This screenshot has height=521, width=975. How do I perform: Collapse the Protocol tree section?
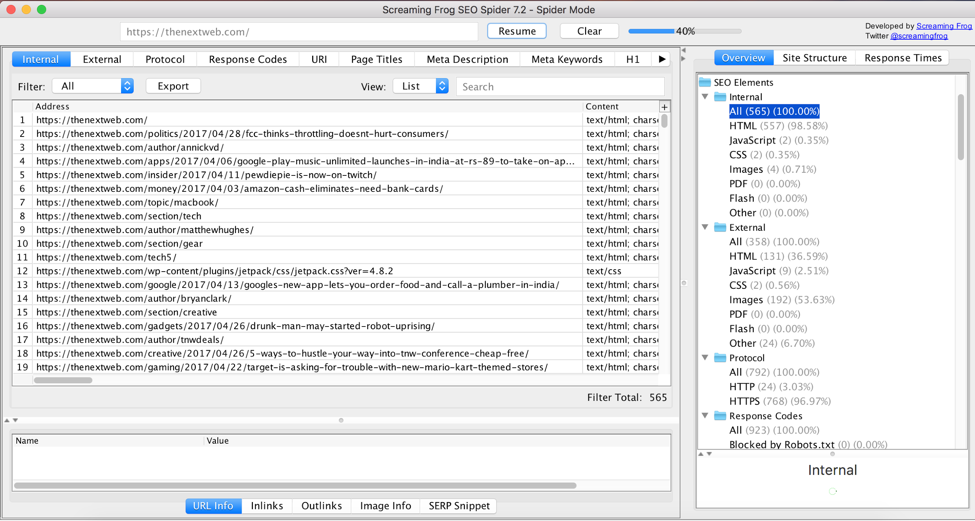pos(705,358)
